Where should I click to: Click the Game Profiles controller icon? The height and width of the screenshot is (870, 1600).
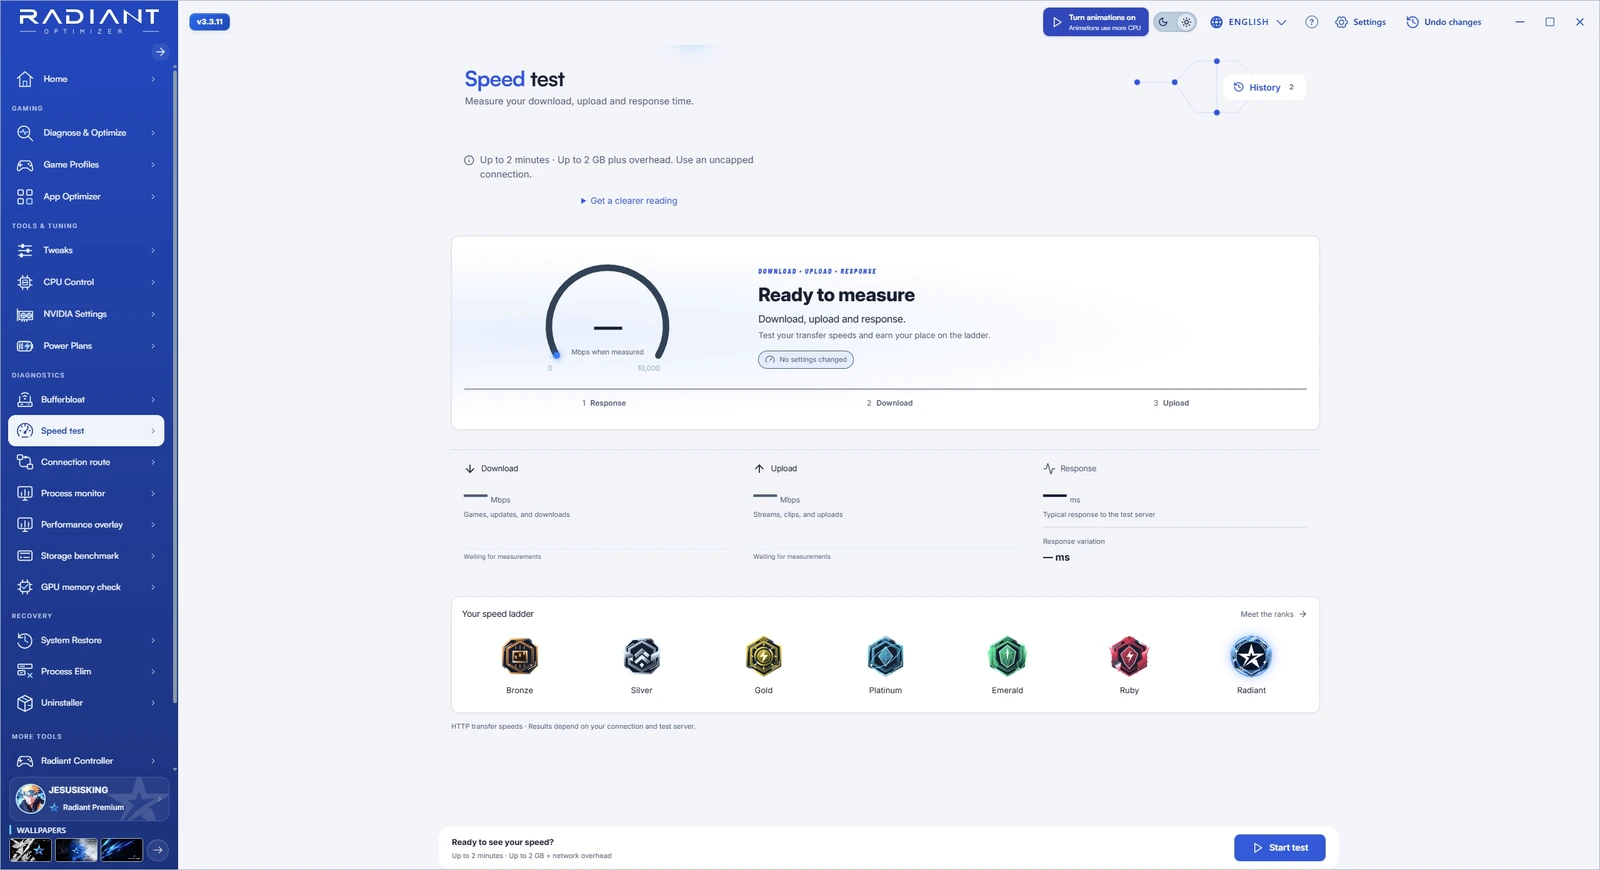coord(25,165)
